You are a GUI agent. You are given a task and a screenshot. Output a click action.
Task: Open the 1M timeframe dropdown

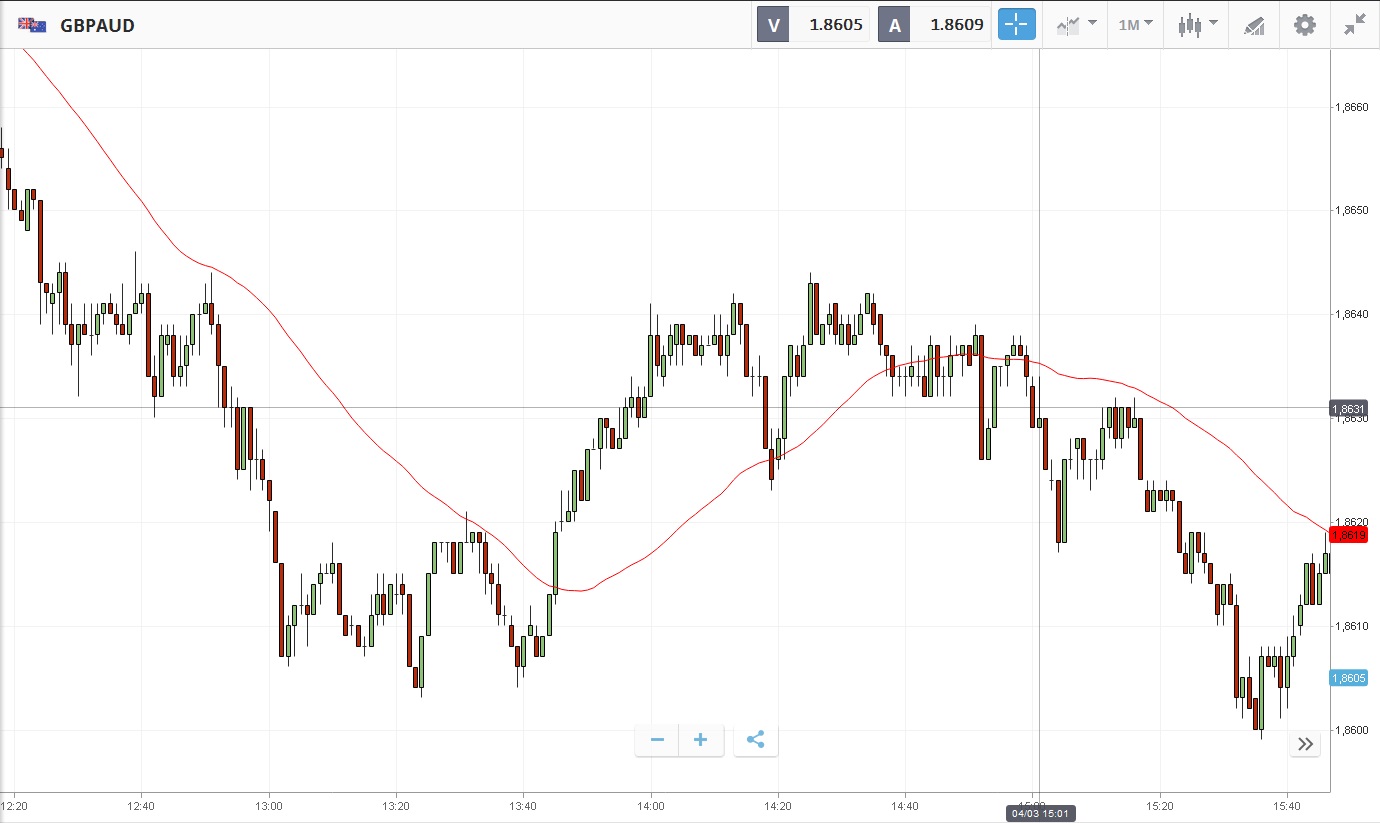1135,25
